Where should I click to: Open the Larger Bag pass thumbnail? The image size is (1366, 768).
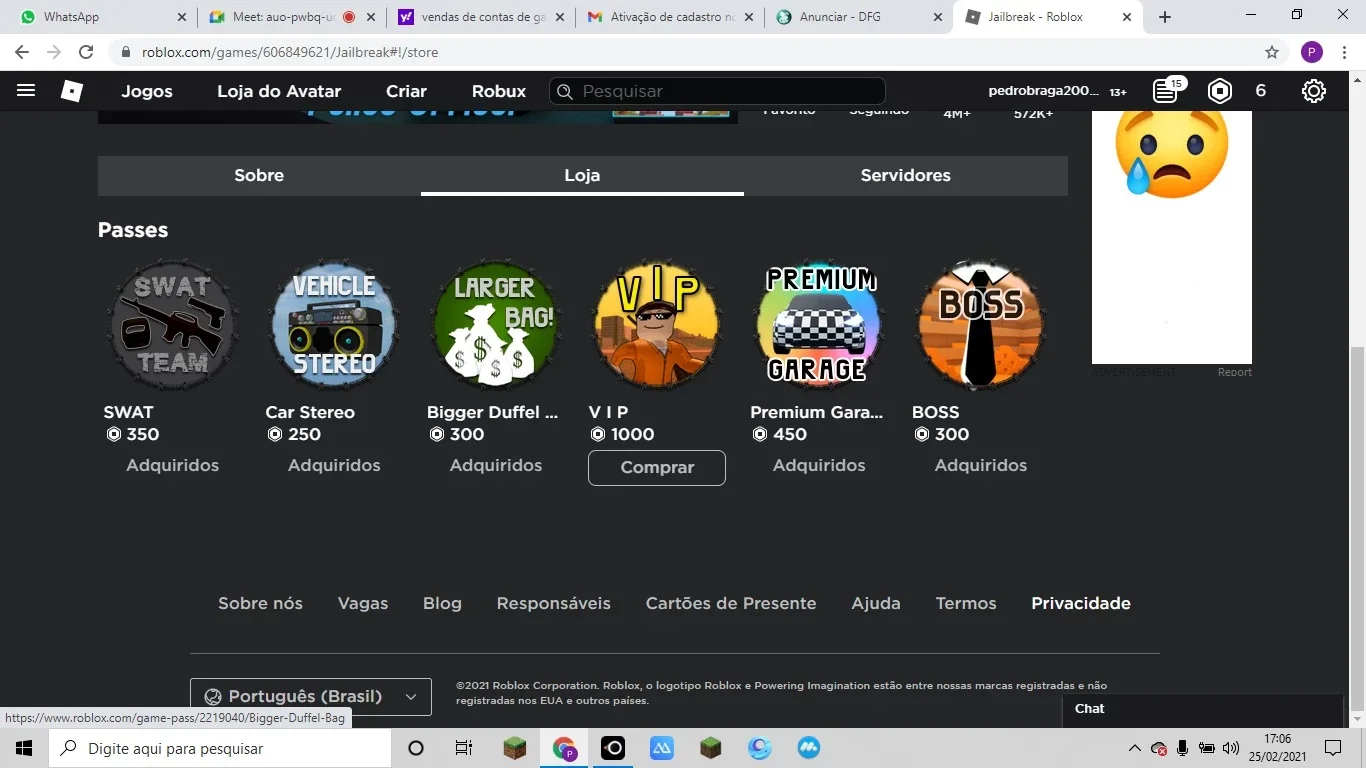coord(496,325)
